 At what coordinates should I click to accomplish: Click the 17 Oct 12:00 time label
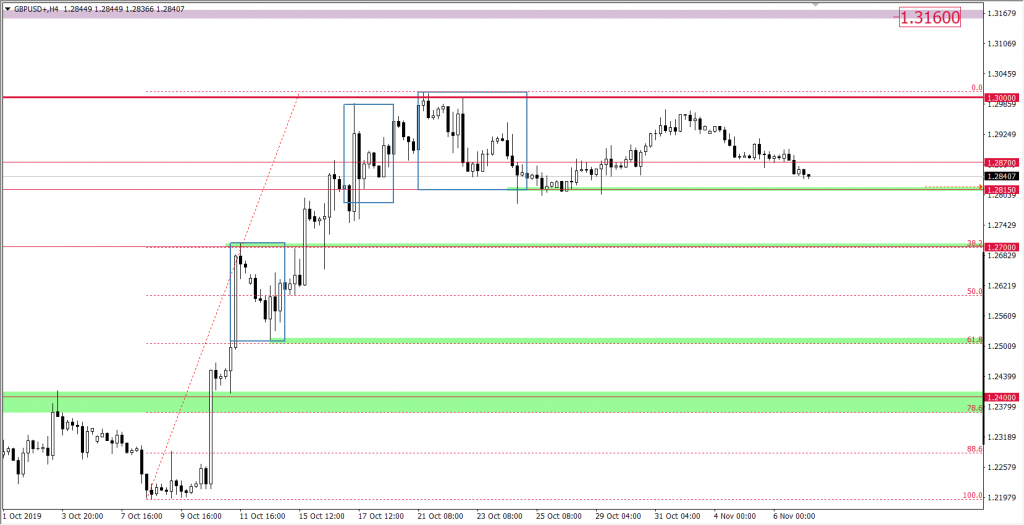tap(381, 516)
